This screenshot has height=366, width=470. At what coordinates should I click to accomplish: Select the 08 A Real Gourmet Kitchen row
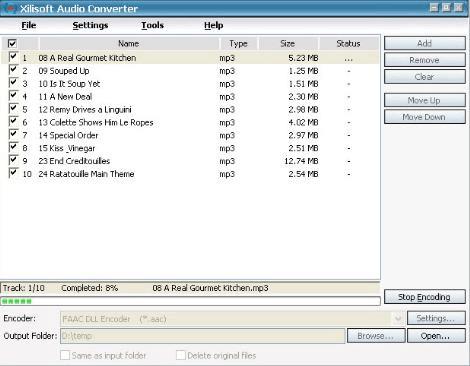tap(190, 58)
